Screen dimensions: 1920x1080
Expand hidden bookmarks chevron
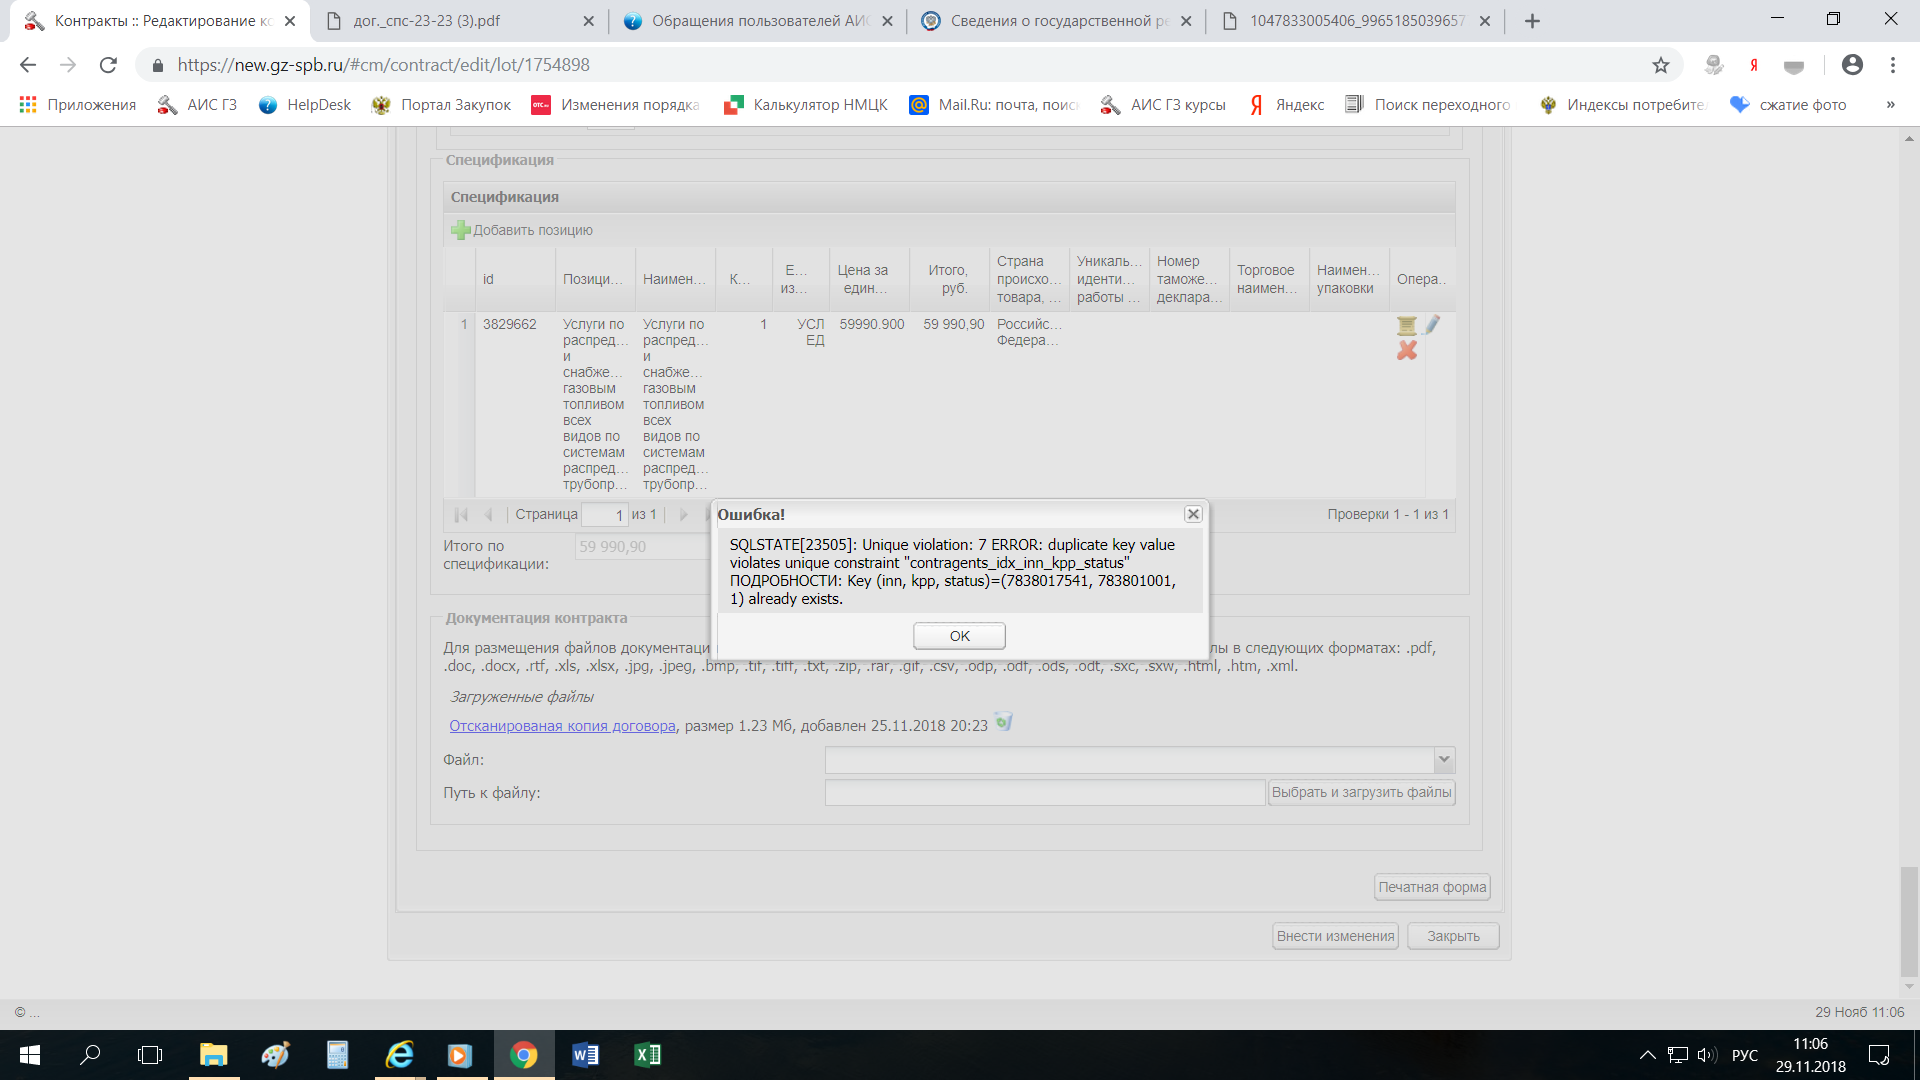click(x=1890, y=105)
